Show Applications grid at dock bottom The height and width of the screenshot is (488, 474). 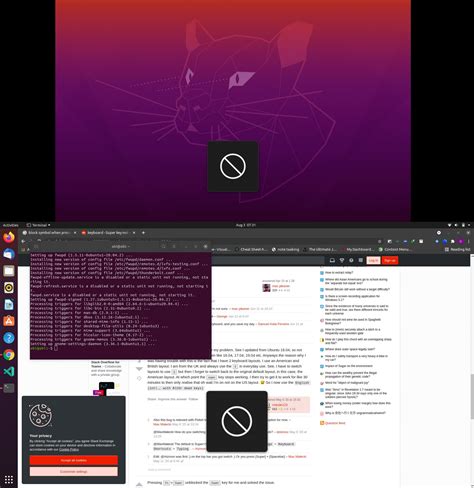pyautogui.click(x=9, y=480)
